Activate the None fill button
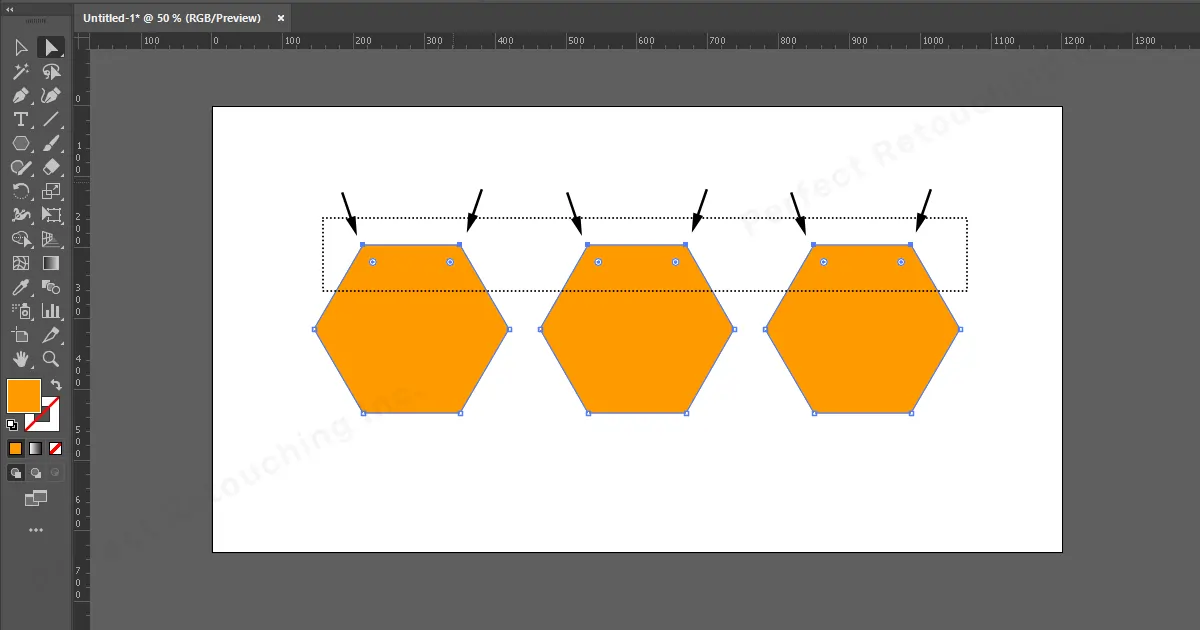Viewport: 1200px width, 630px height. click(54, 448)
